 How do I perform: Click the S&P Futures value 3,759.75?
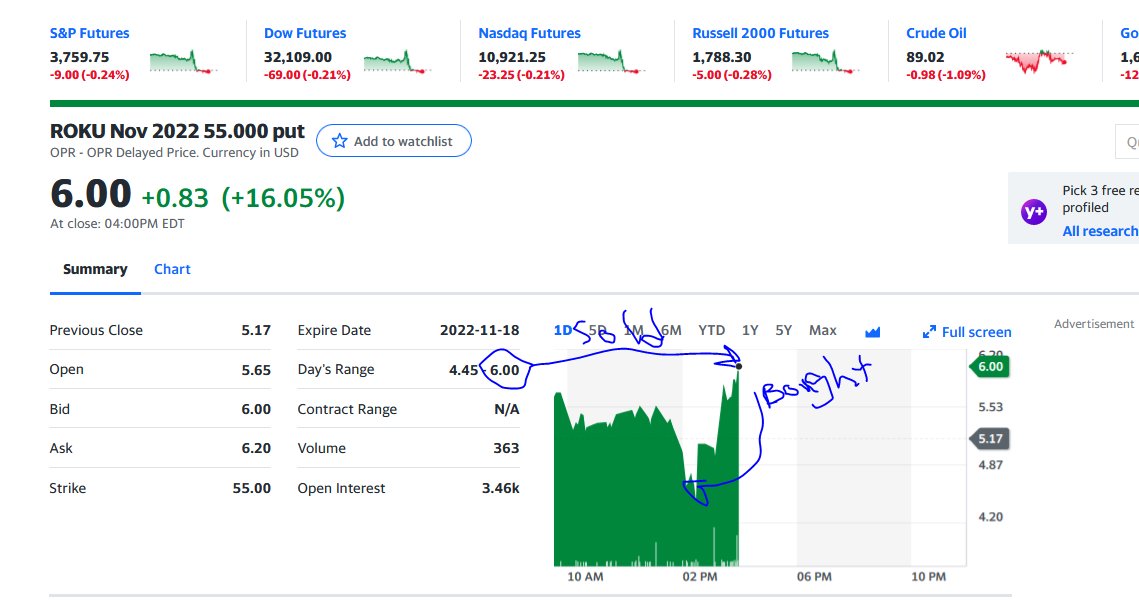79,57
